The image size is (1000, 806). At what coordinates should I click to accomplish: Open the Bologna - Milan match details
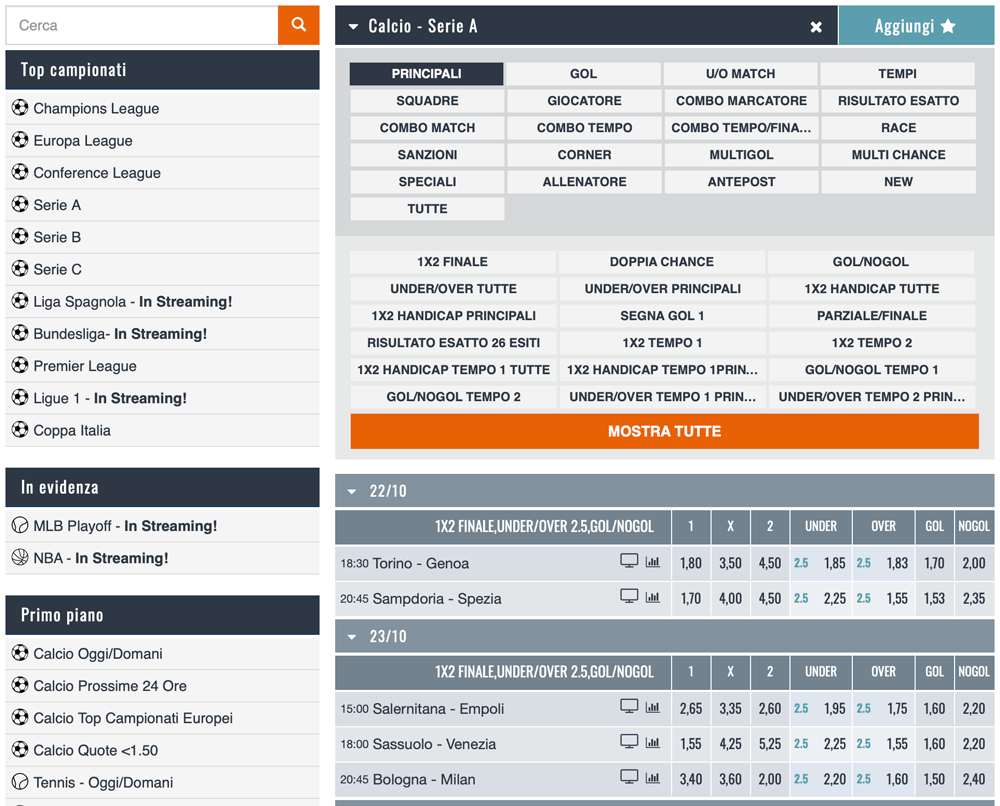tap(424, 779)
